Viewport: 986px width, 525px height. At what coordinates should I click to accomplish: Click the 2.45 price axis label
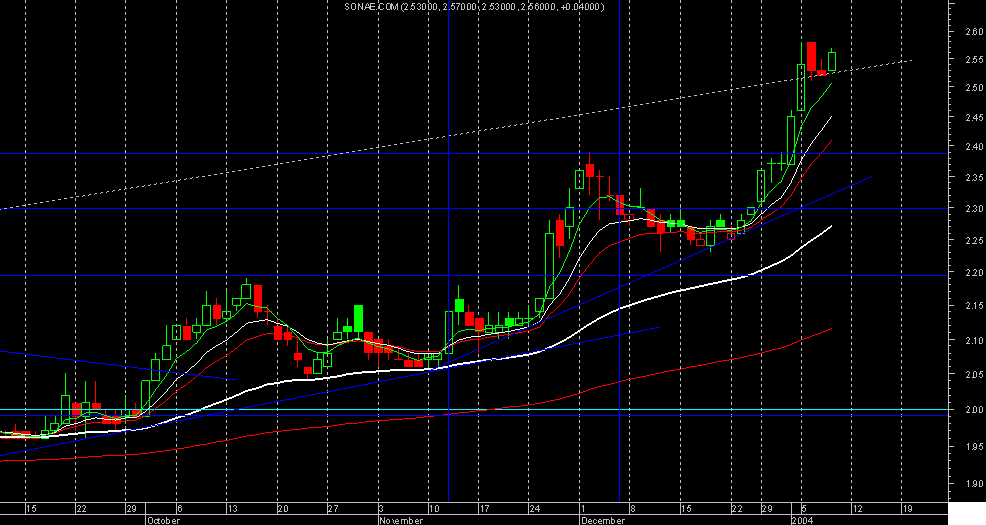click(x=975, y=118)
